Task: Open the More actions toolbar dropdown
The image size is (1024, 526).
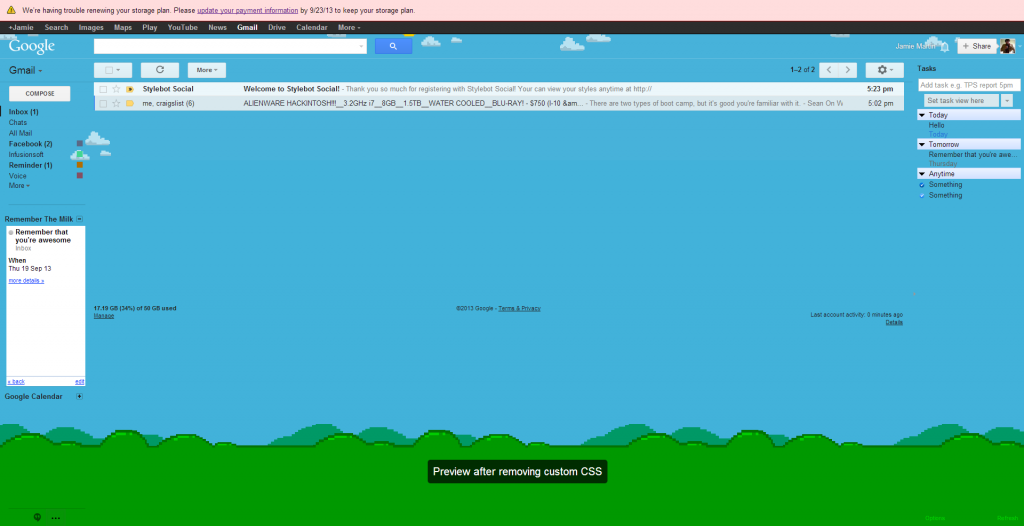Action: pos(207,70)
